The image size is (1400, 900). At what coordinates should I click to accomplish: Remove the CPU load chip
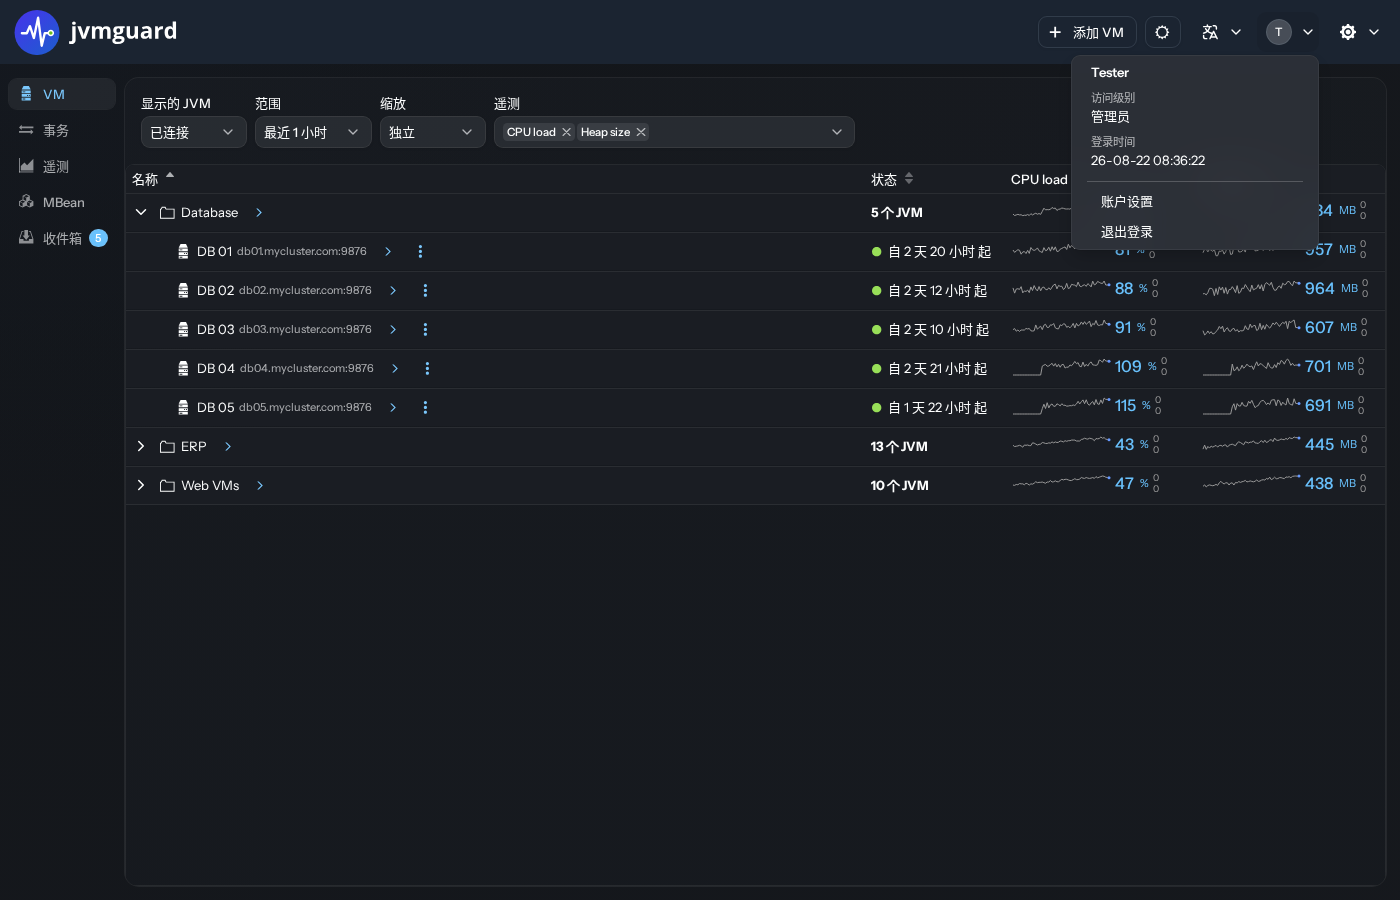pyautogui.click(x=566, y=132)
